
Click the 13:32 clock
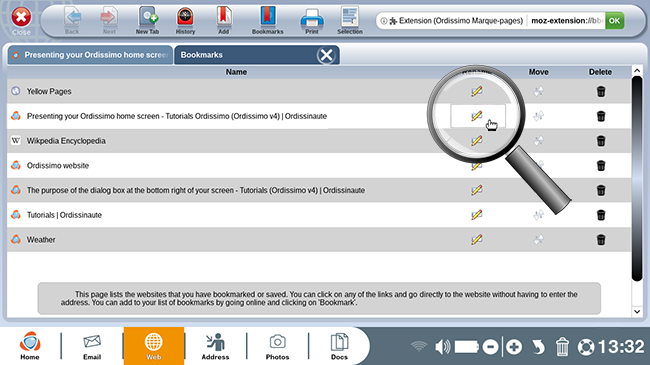pyautogui.click(x=621, y=347)
